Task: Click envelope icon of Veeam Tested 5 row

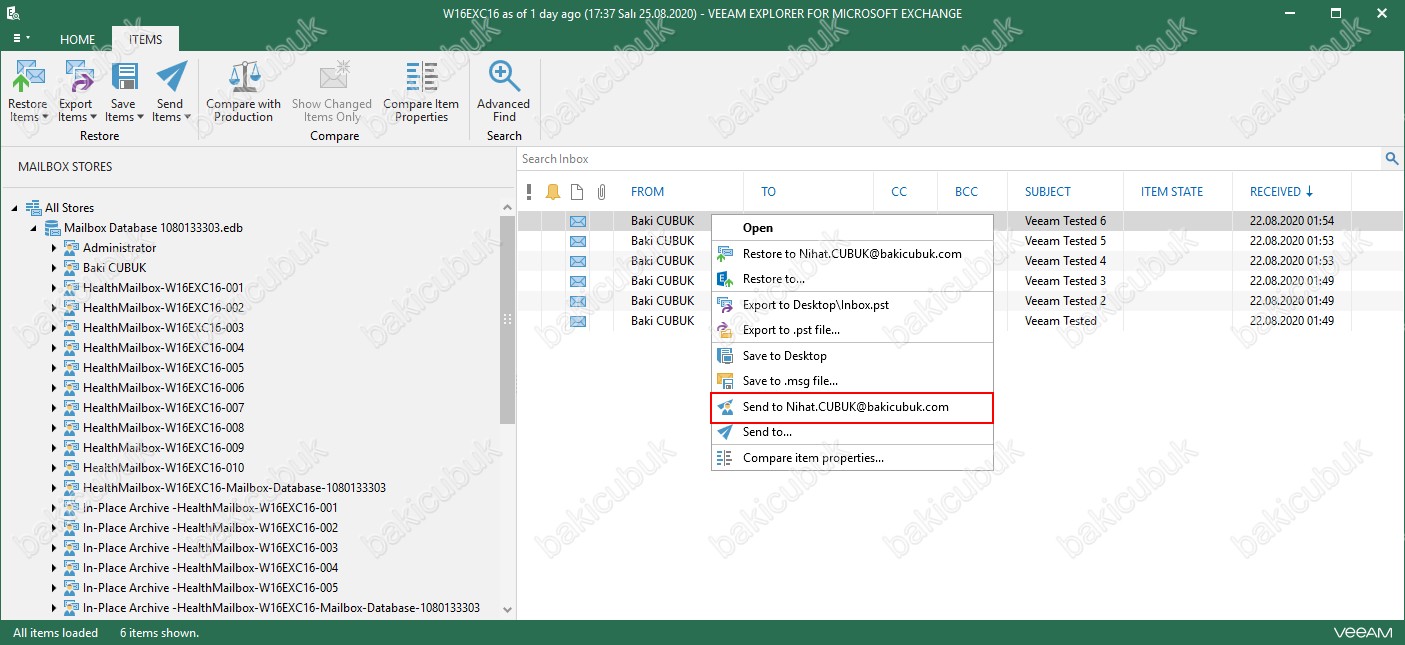Action: 578,241
